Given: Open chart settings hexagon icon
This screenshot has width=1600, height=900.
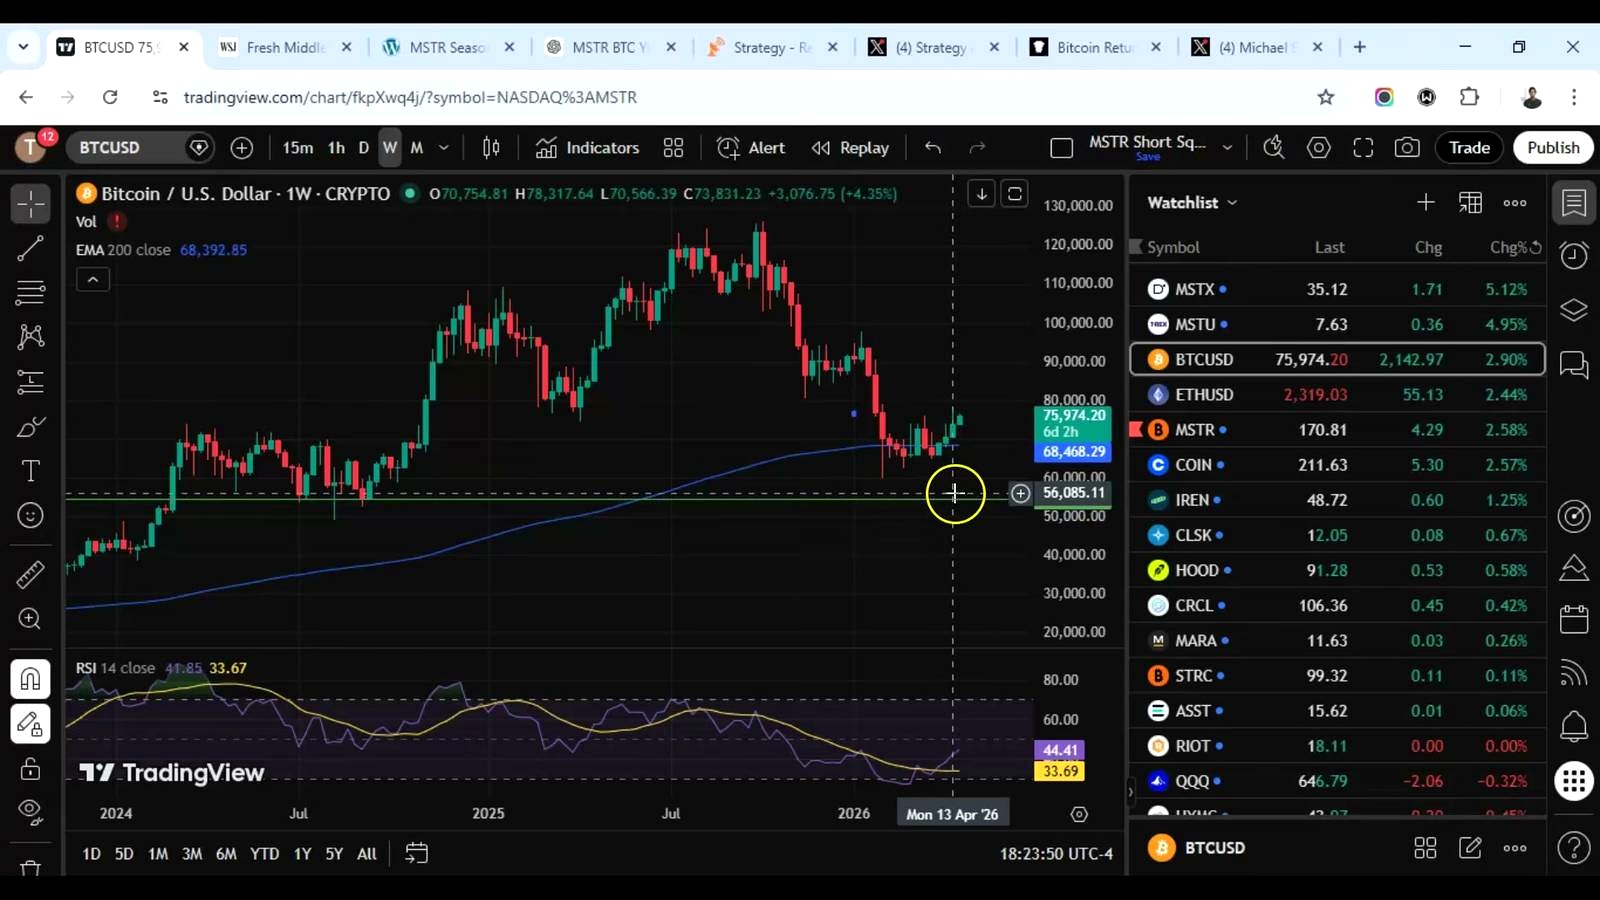Looking at the screenshot, I should 1319,148.
